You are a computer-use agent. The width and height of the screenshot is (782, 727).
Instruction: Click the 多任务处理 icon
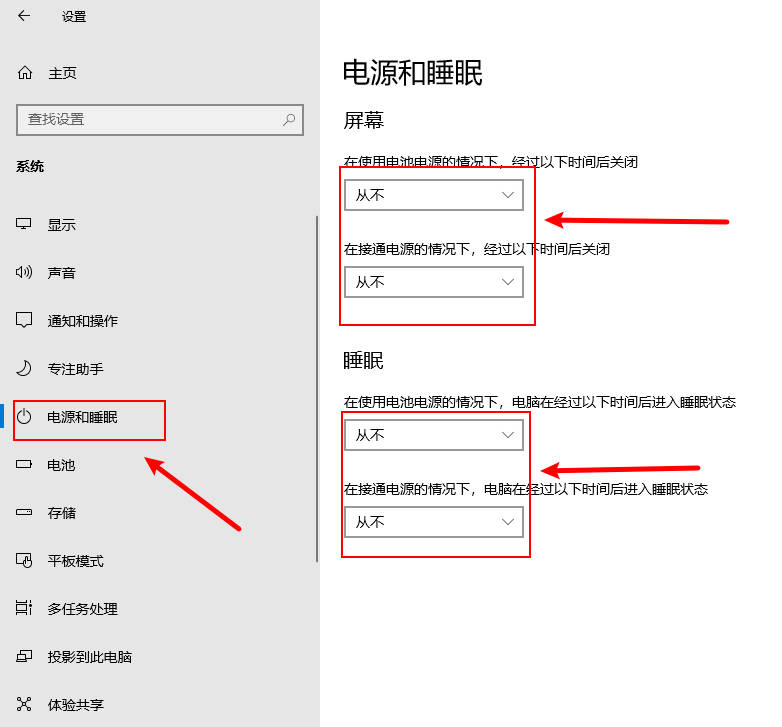coord(23,608)
